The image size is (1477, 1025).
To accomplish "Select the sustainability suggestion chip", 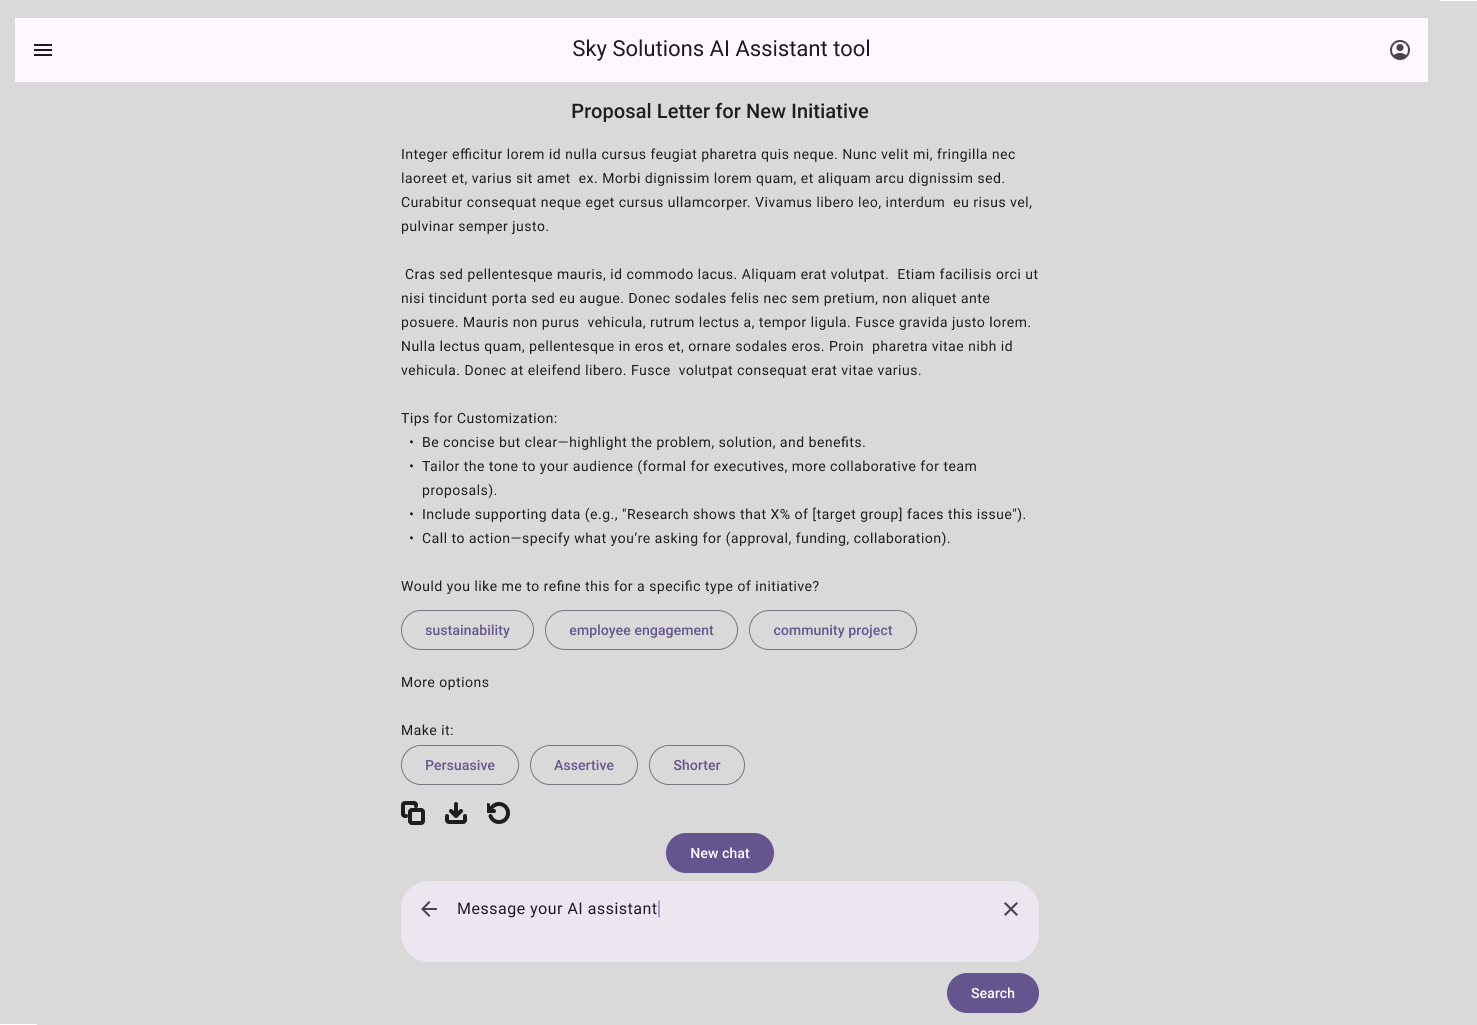I will [x=467, y=630].
